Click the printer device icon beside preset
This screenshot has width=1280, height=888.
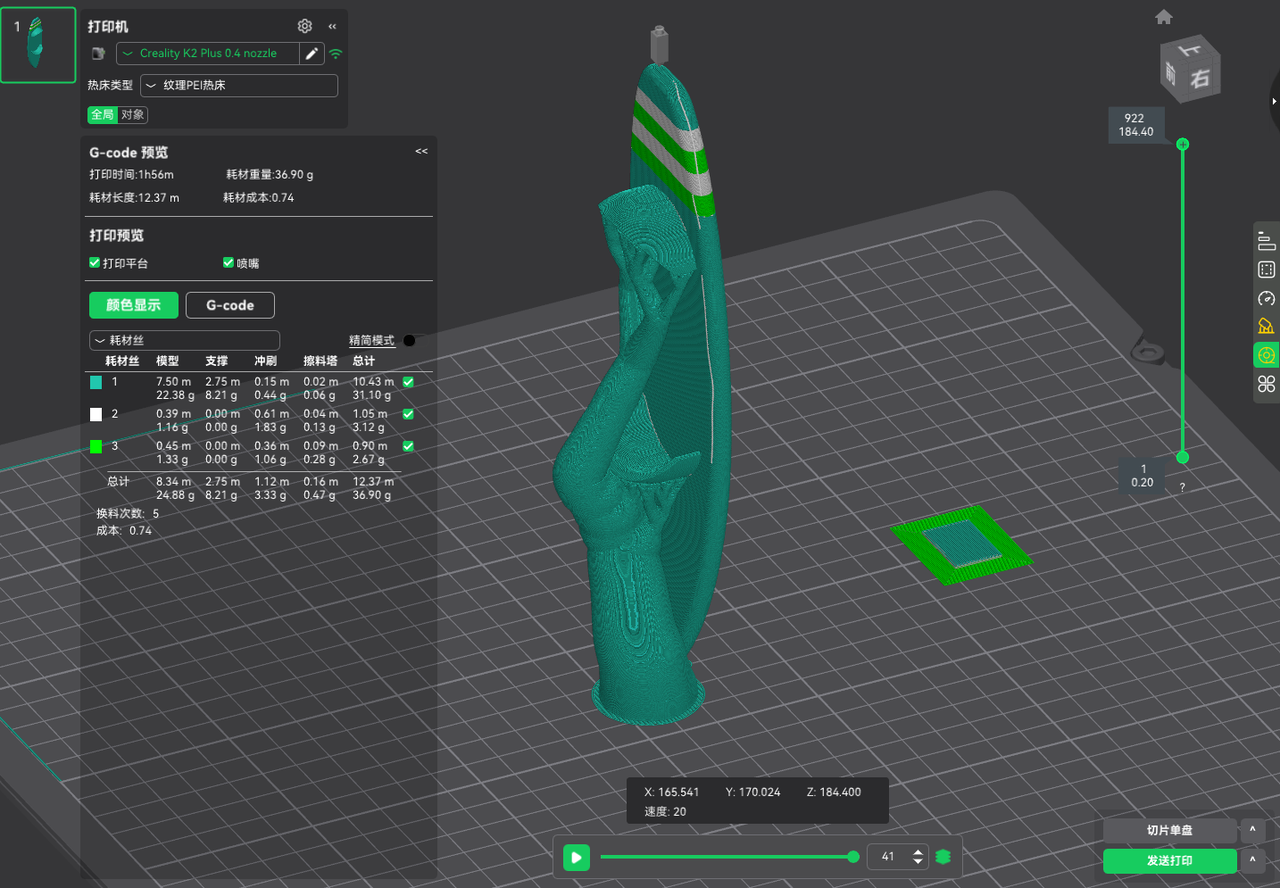click(99, 53)
